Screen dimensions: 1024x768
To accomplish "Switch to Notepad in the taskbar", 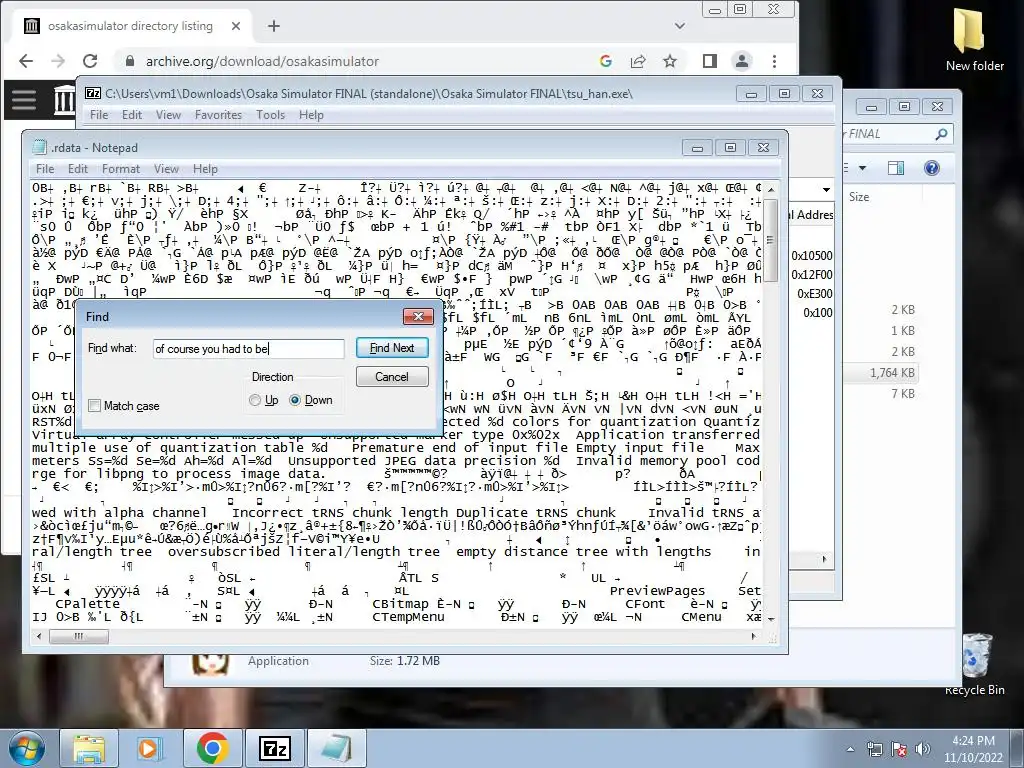I will pyautogui.click(x=336, y=748).
